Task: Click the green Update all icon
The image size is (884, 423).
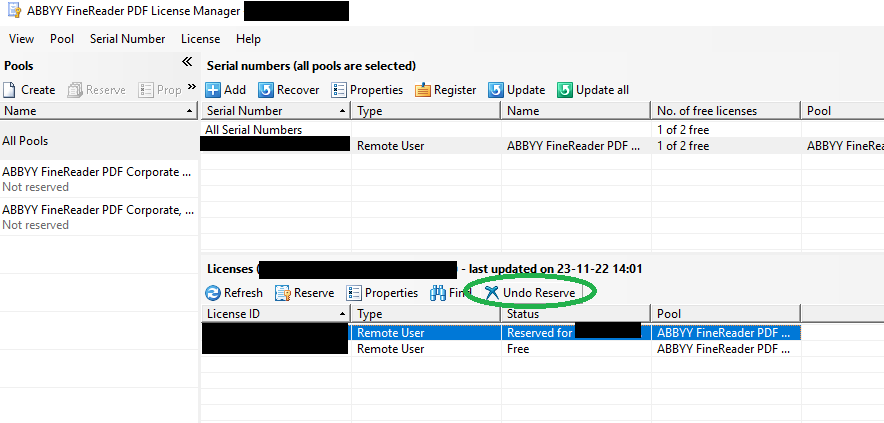Action: pyautogui.click(x=565, y=90)
